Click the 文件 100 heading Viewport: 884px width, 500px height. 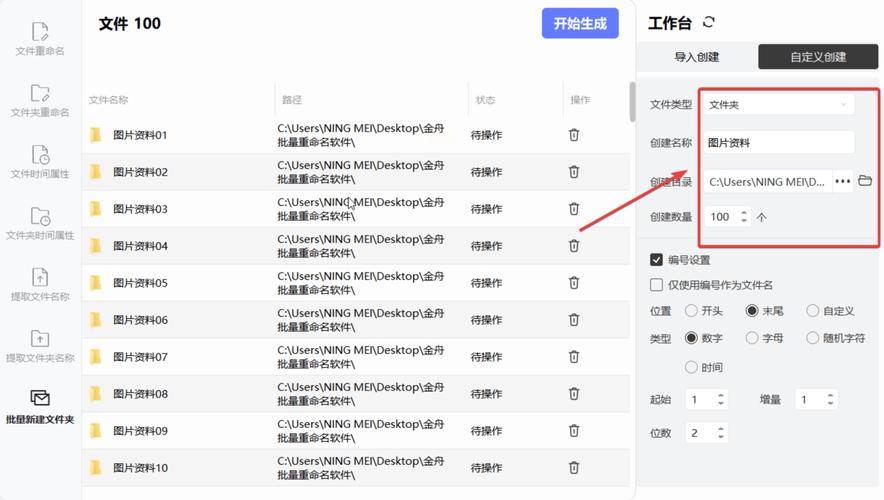(130, 23)
